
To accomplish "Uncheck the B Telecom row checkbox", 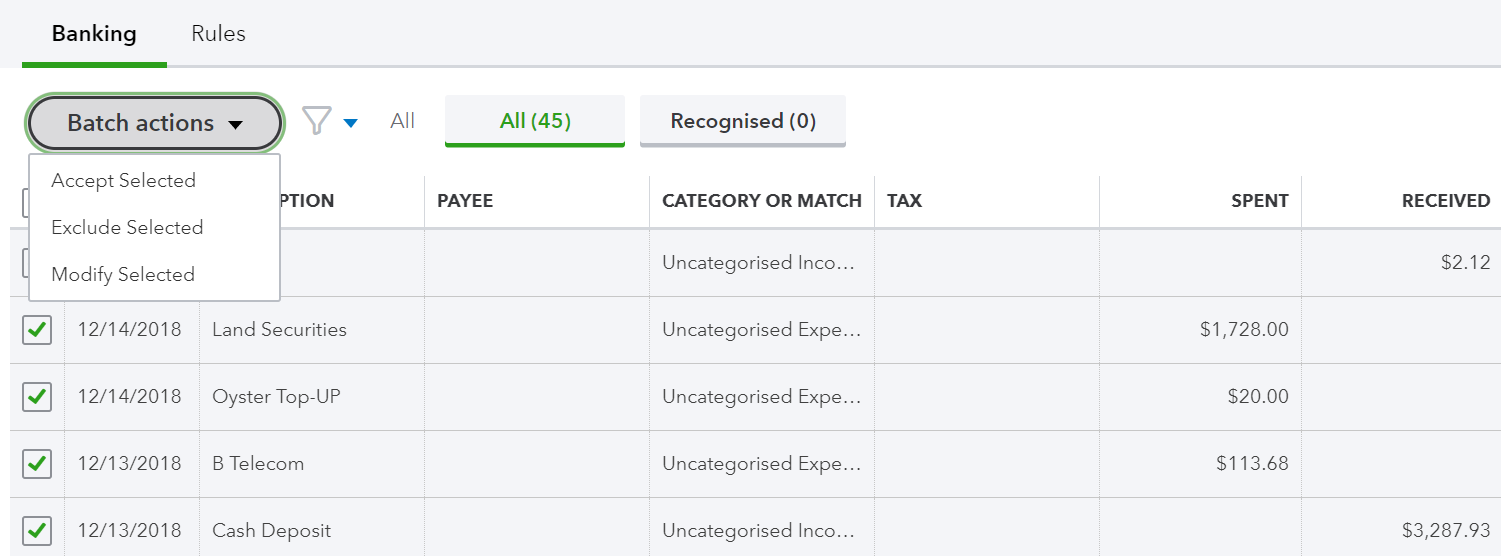I will [x=37, y=464].
